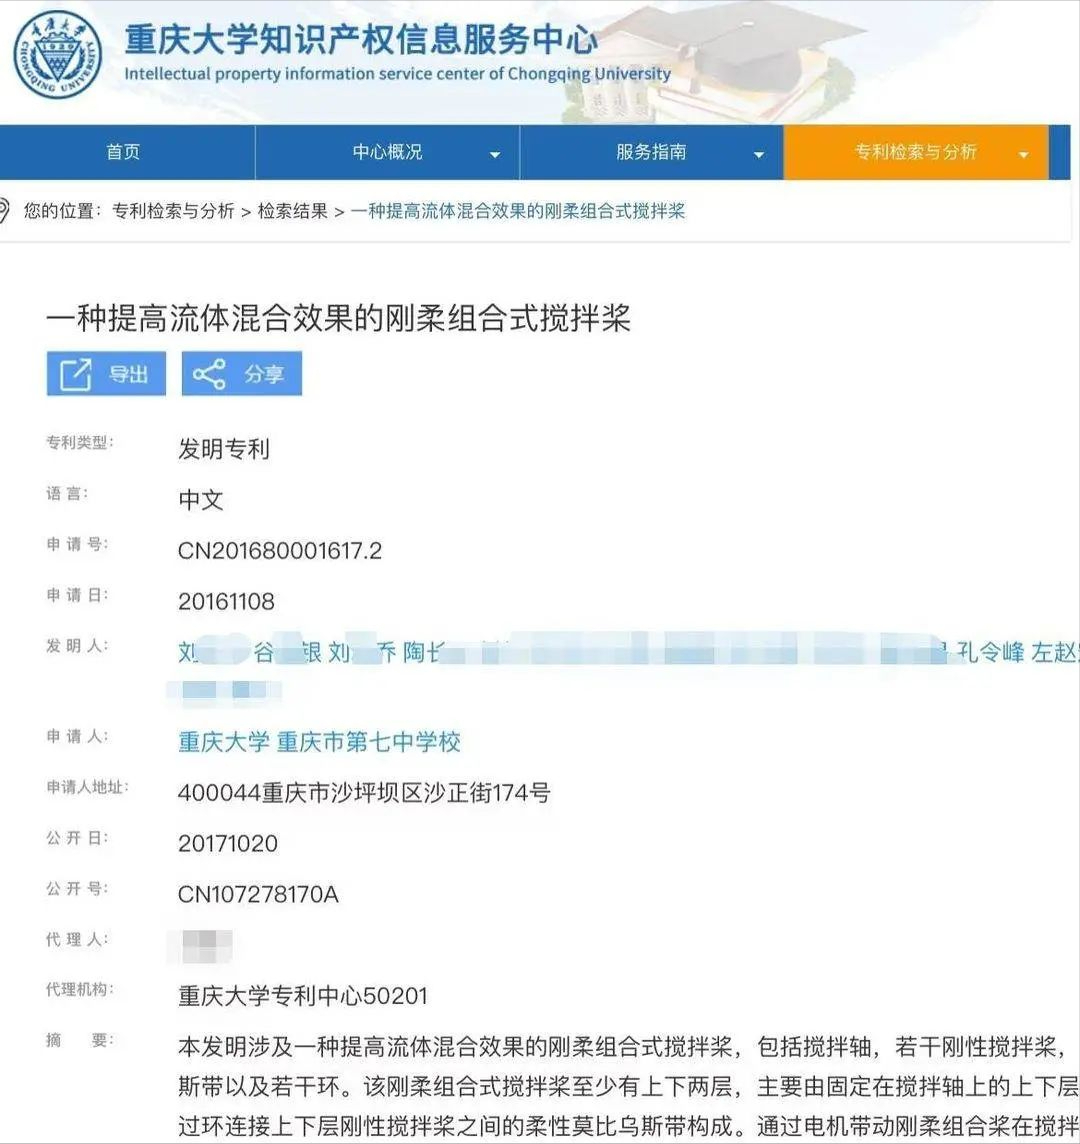Expand the dropdown arrow next to 服务指南

tap(759, 155)
